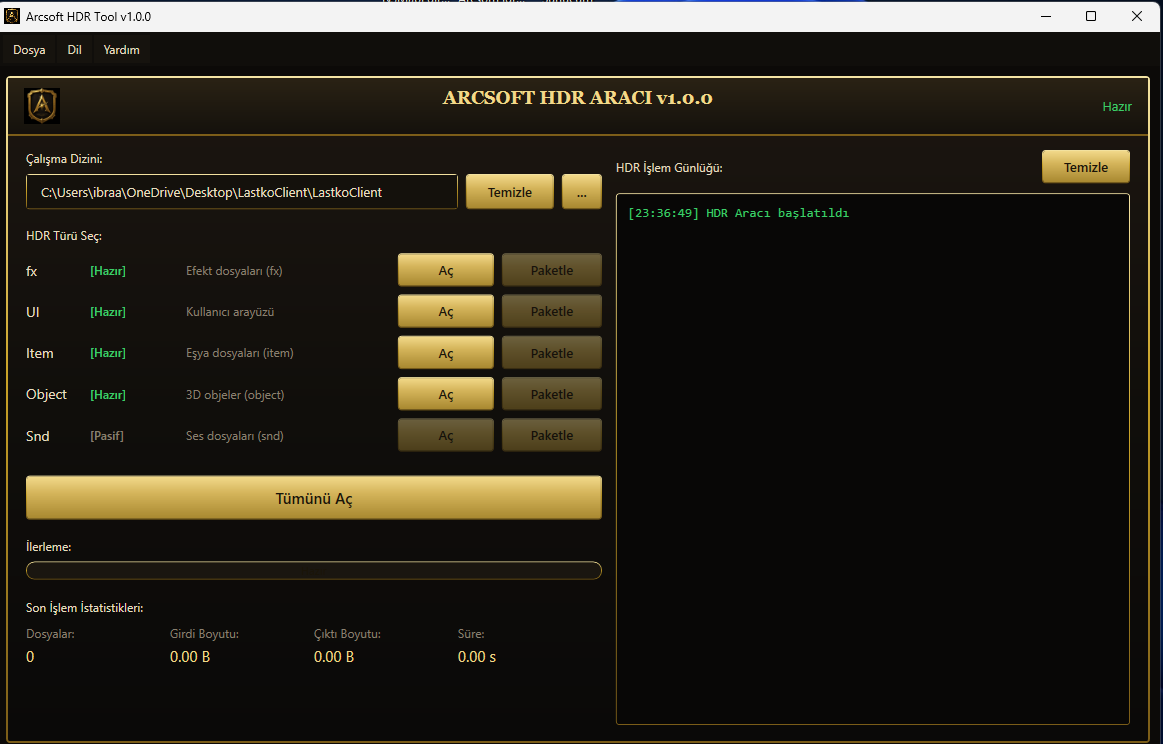This screenshot has width=1163, height=744.
Task: Minimize the Arcsoft HDR Tool window
Action: point(1046,16)
